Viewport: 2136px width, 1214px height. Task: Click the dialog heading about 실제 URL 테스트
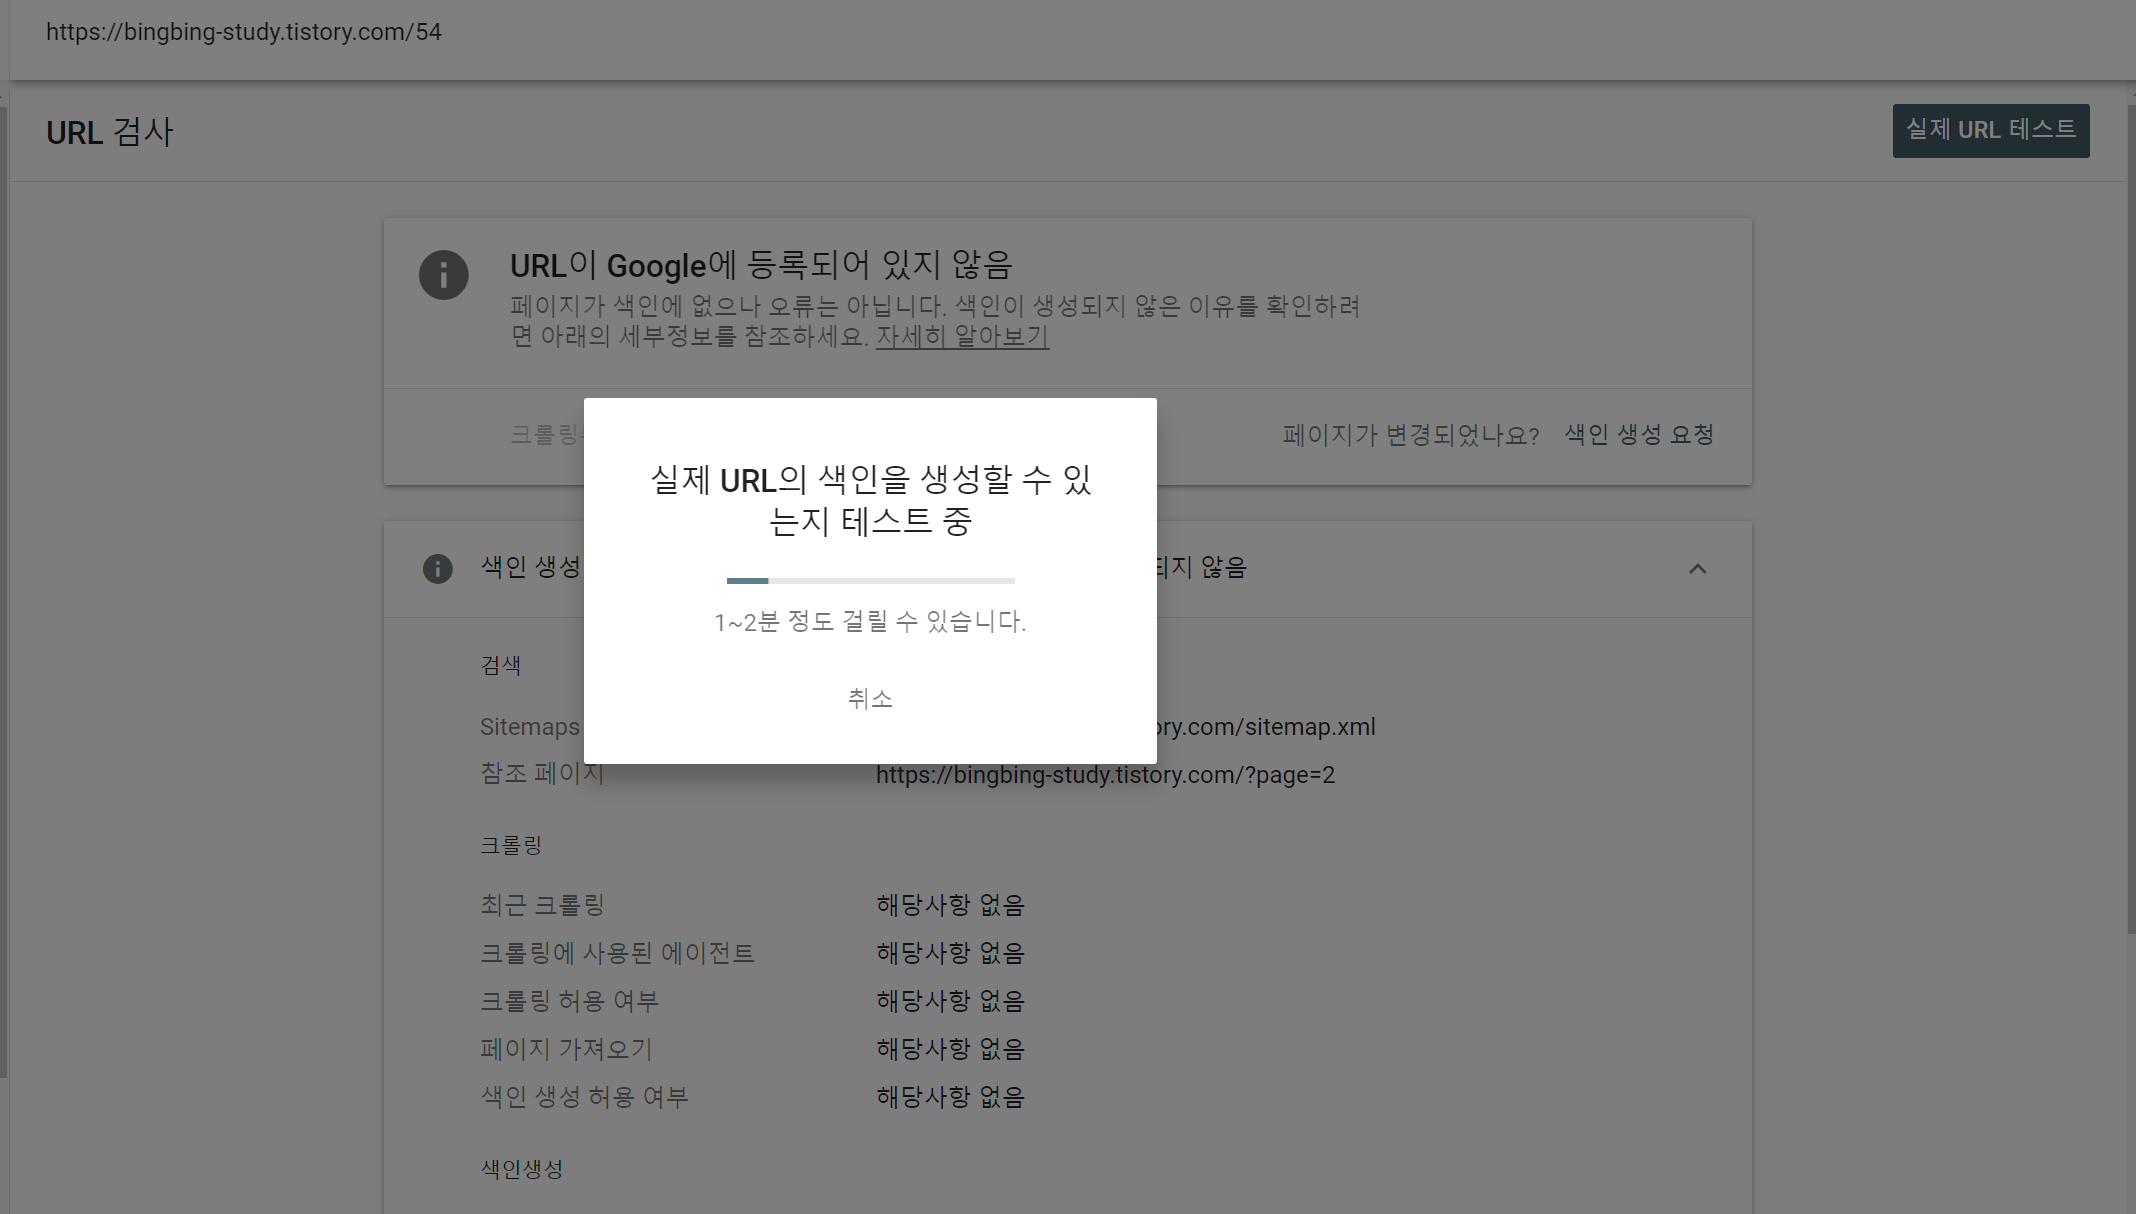point(870,500)
